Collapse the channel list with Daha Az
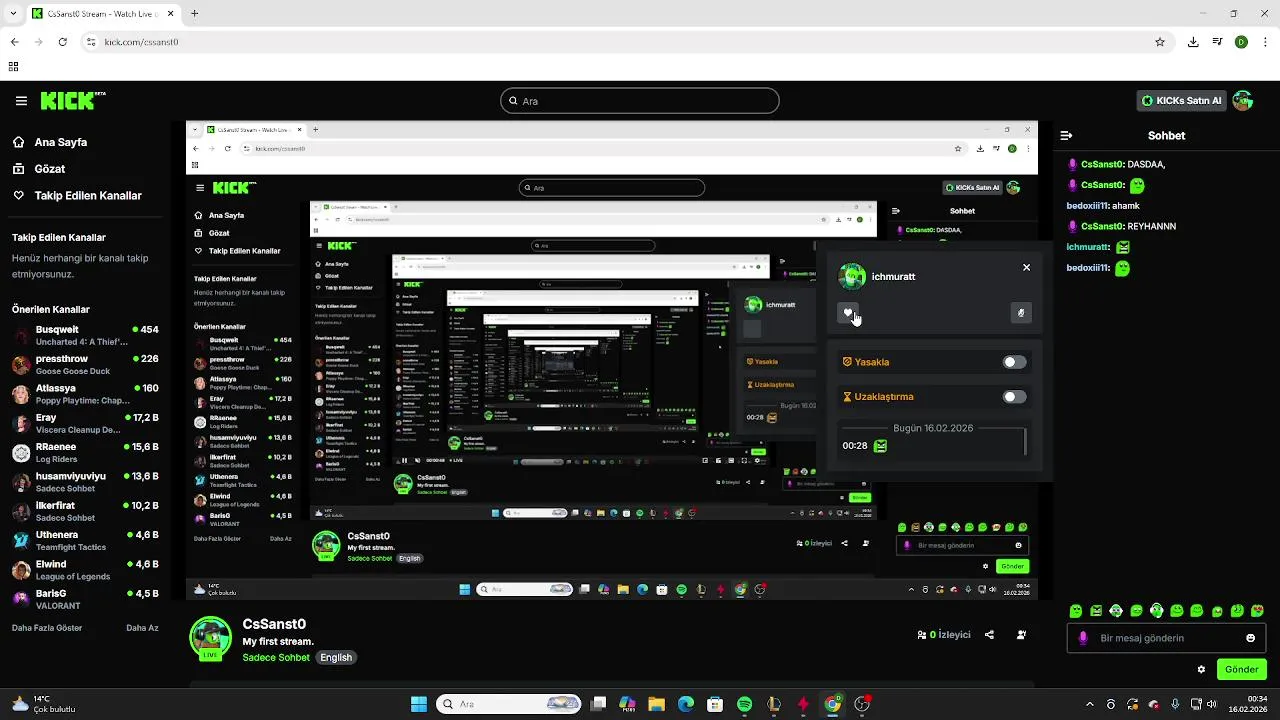Image resolution: width=1280 pixels, height=720 pixels. click(142, 628)
